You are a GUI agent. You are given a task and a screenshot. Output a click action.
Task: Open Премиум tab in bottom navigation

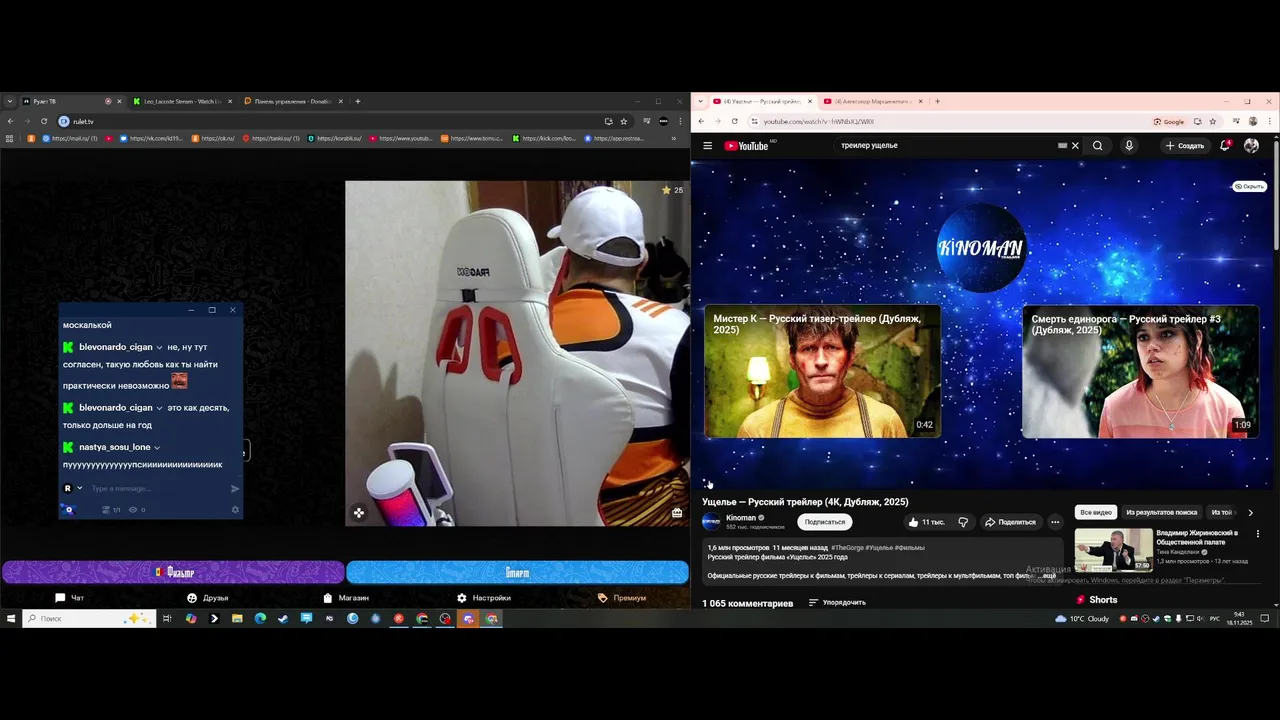coord(622,598)
